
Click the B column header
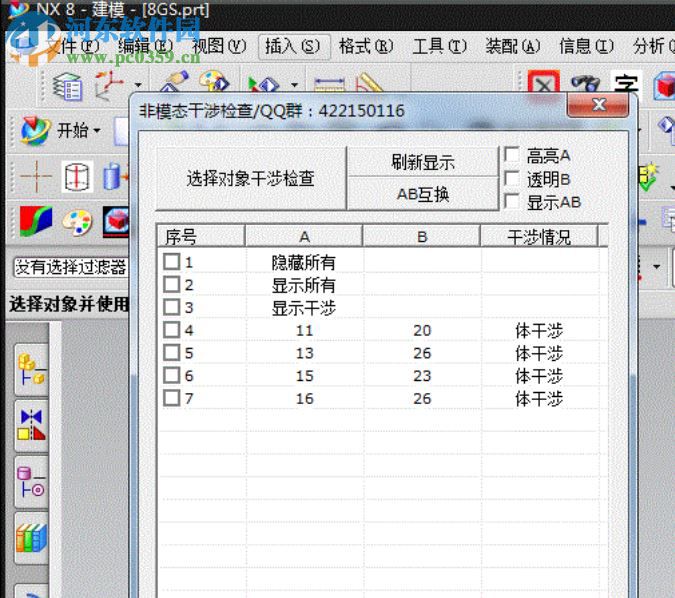click(421, 236)
